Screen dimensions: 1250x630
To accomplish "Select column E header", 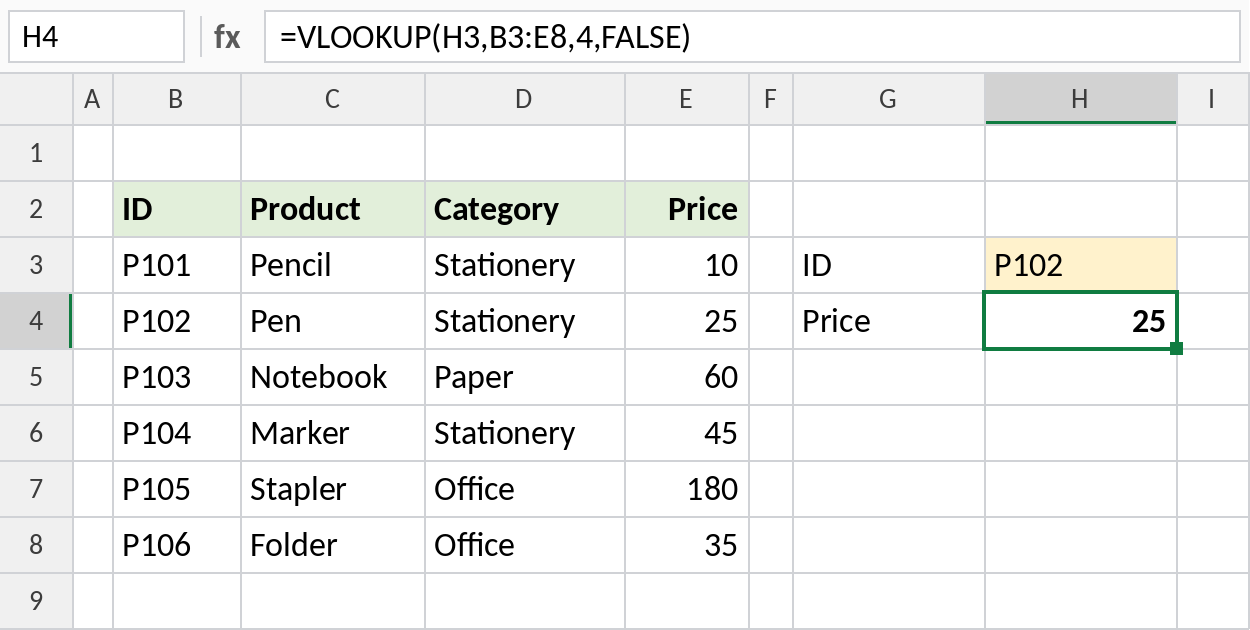I will (687, 99).
